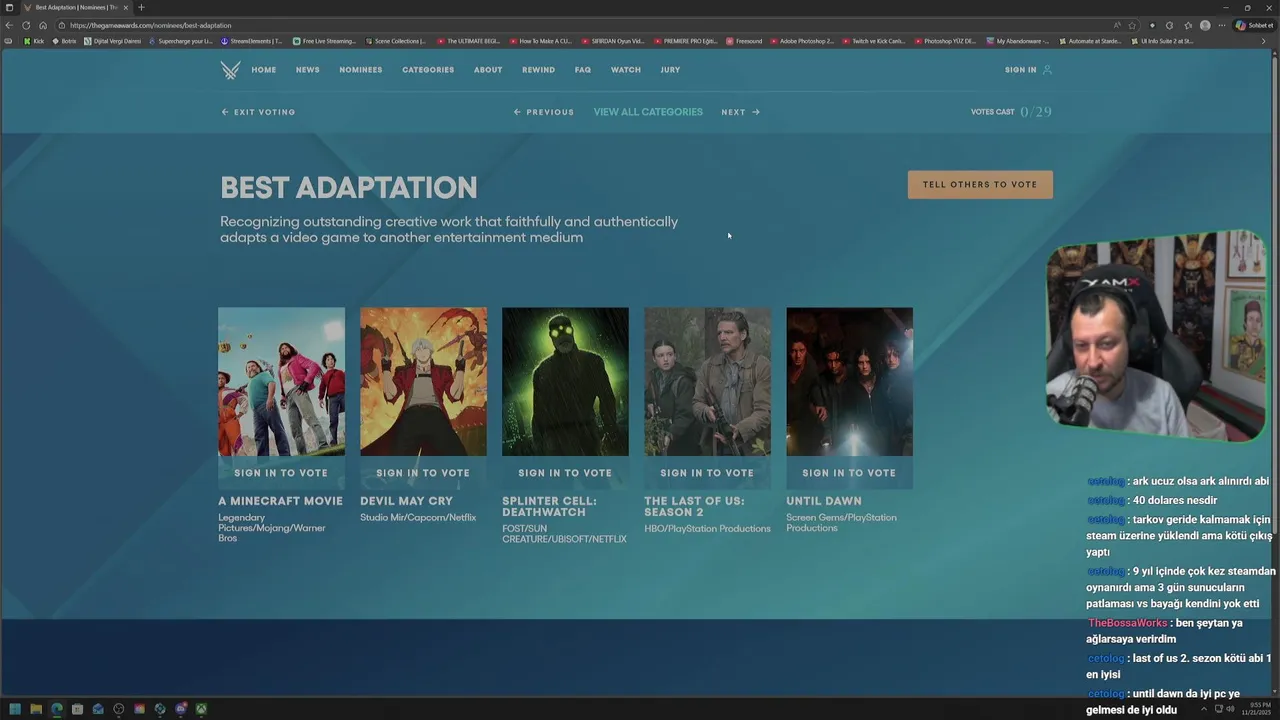Viewport: 1280px width, 720px height.
Task: Click Microsoft Edge taskbar icon
Action: coord(57,709)
